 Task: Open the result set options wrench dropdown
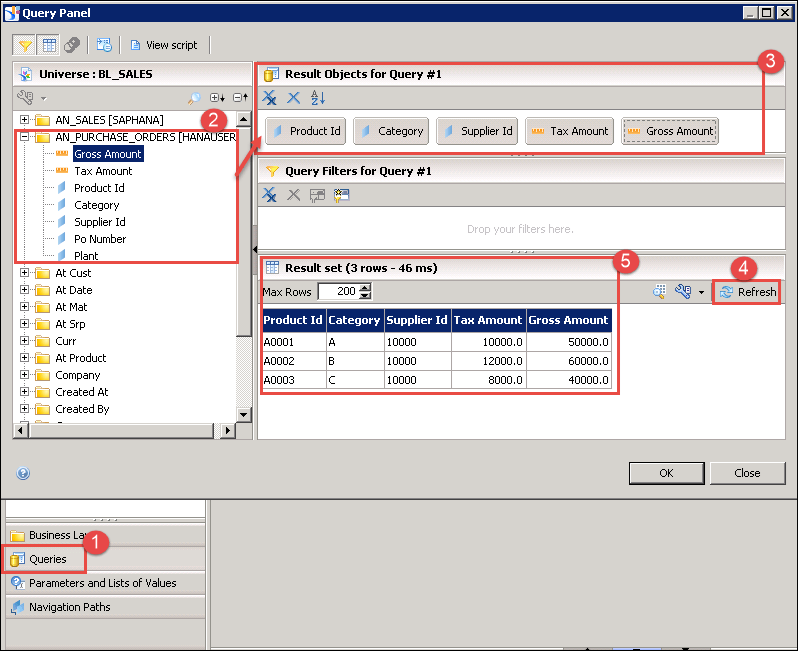[x=689, y=292]
